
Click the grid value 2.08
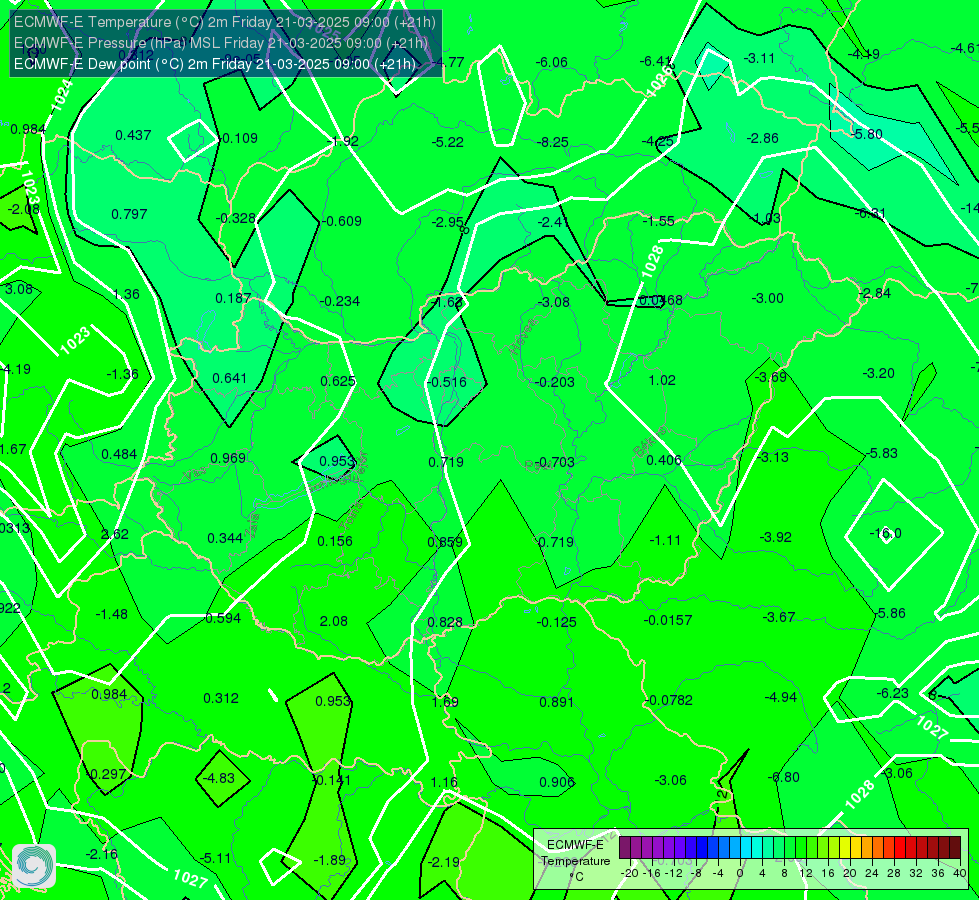tap(333, 621)
